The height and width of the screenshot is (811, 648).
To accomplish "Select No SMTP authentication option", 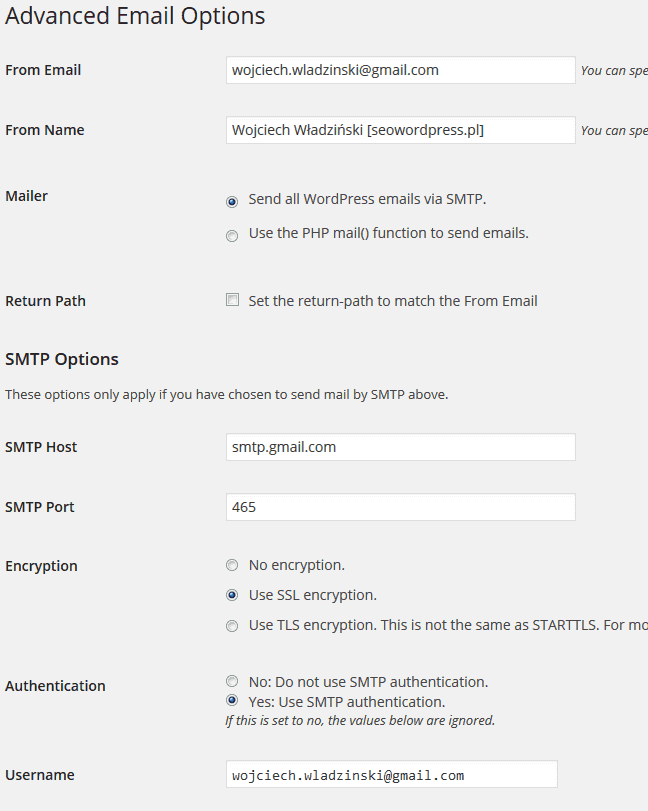I will pos(232,681).
